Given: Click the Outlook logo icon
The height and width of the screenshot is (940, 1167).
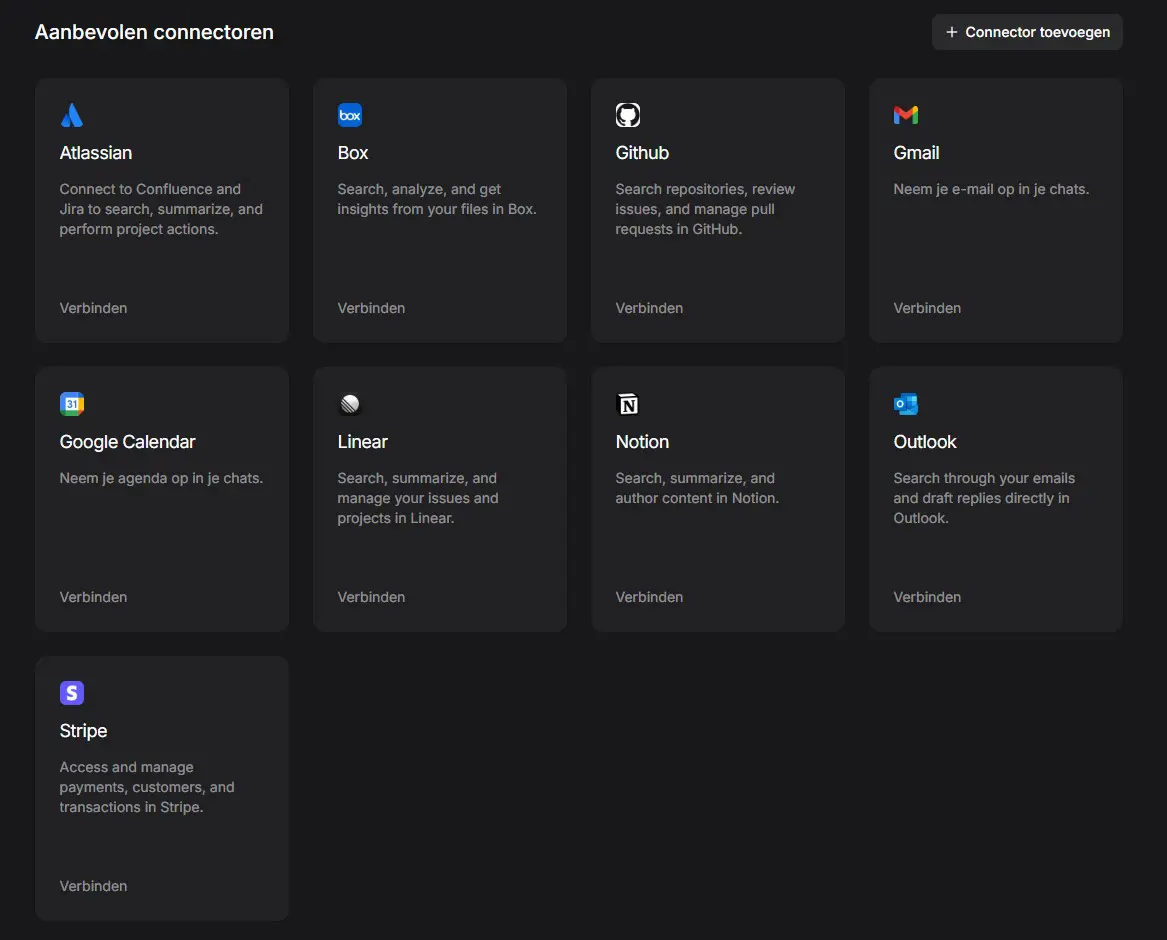Looking at the screenshot, I should pyautogui.click(x=906, y=404).
